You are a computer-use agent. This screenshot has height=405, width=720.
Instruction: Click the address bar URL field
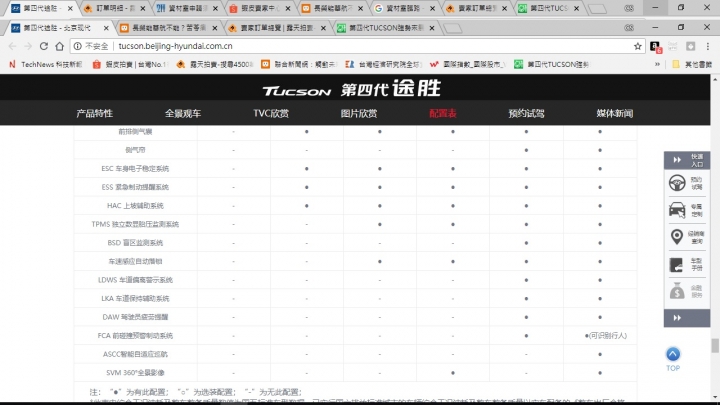358,46
